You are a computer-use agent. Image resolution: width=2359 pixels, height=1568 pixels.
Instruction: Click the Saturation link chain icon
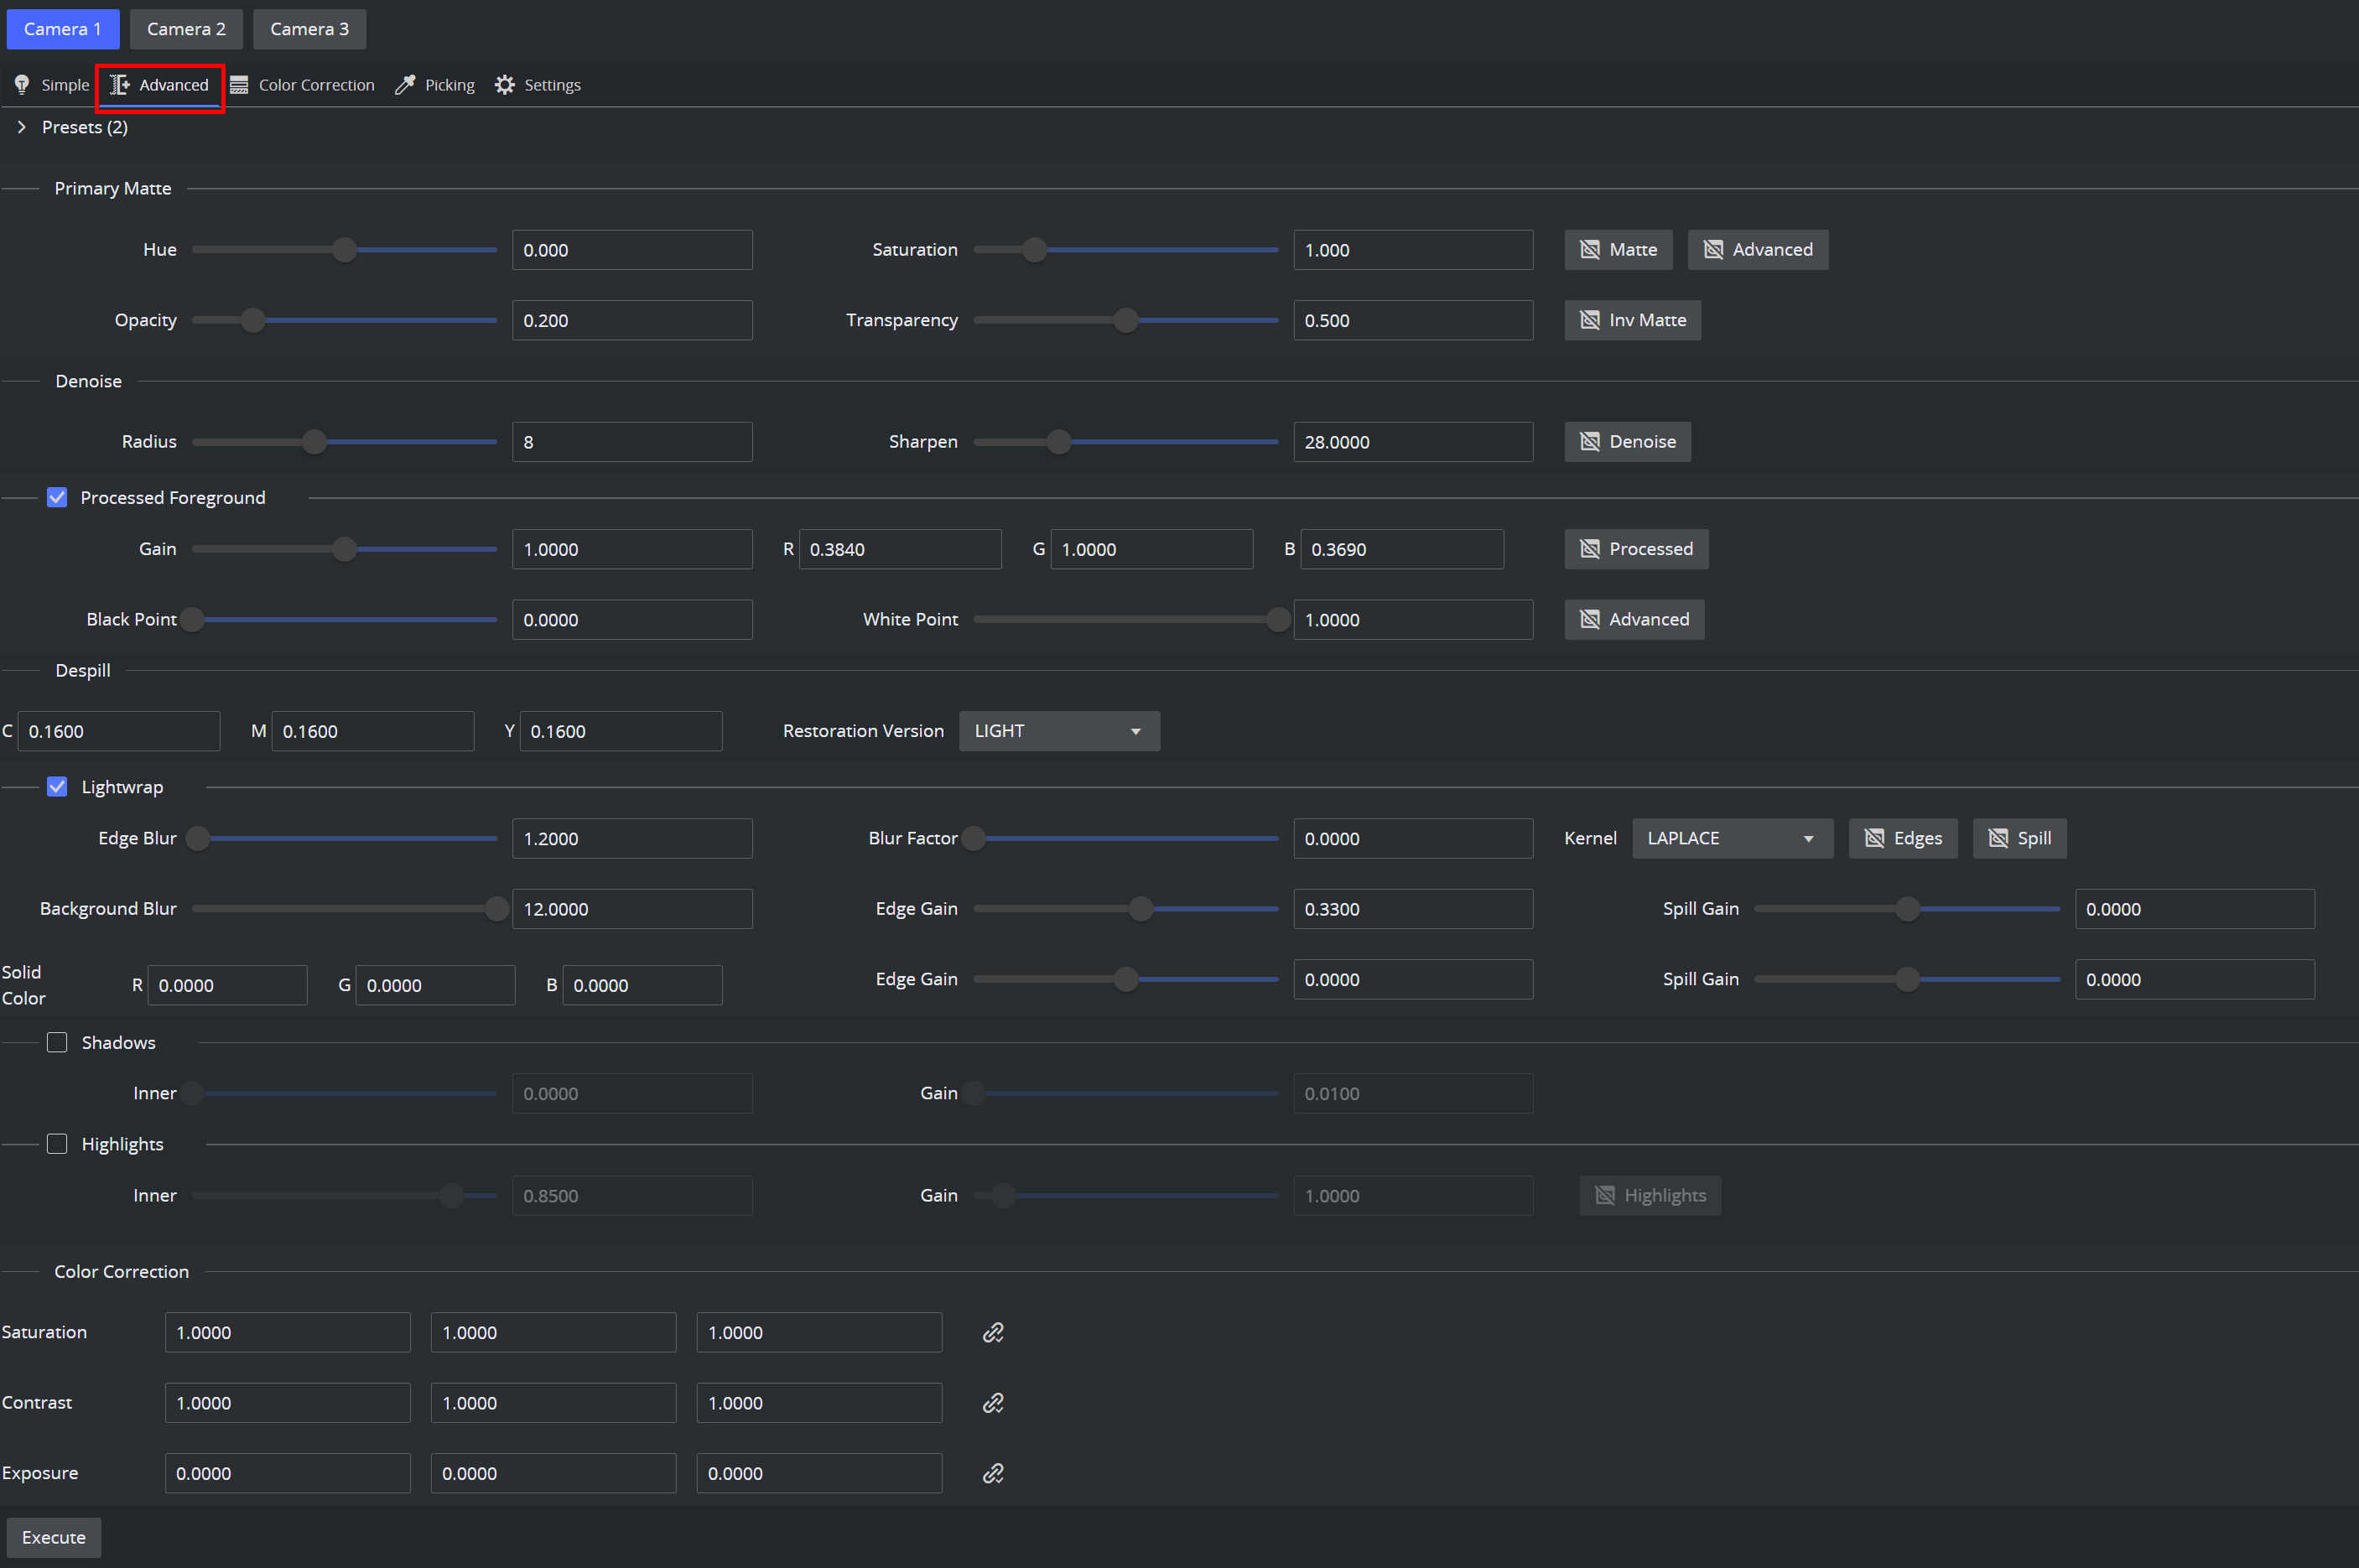[x=992, y=1332]
